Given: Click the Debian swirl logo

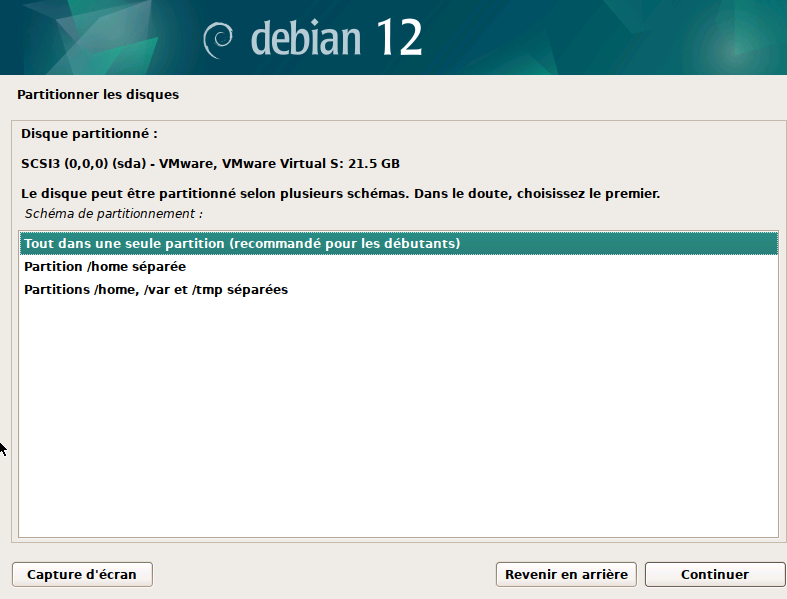Looking at the screenshot, I should pos(218,40).
